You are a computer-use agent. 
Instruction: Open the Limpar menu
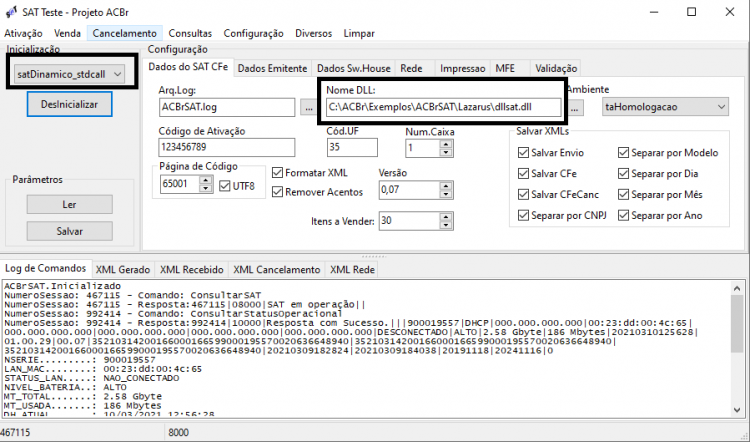pos(359,33)
